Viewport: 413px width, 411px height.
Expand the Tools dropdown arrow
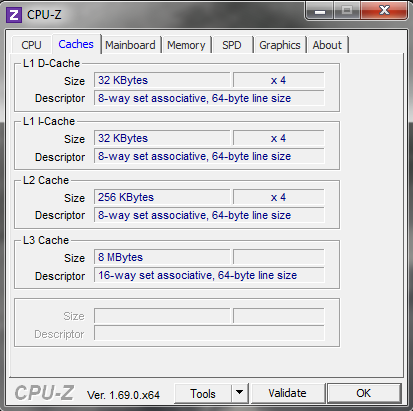tap(239, 393)
